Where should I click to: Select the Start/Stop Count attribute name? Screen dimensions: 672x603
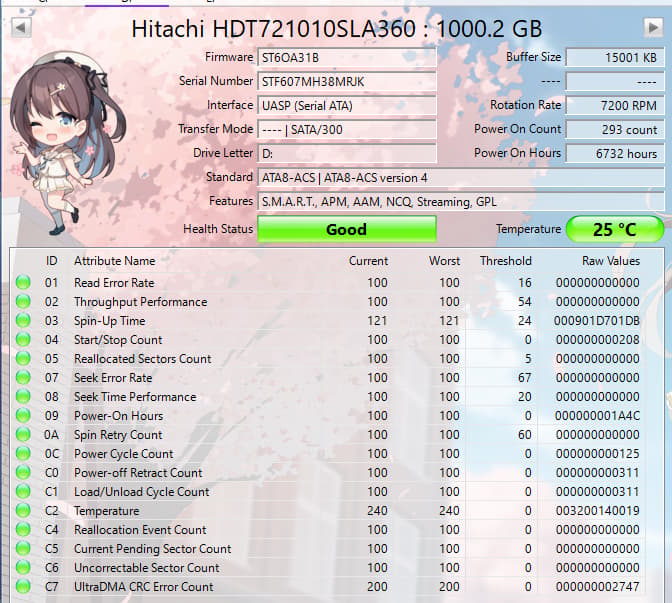click(118, 340)
